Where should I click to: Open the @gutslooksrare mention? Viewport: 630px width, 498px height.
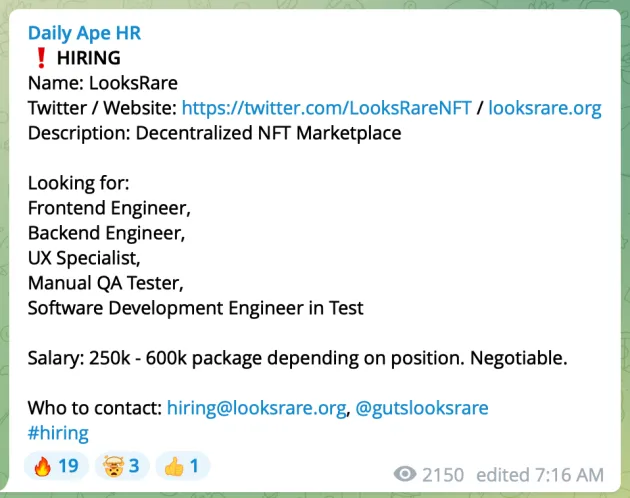[x=422, y=408]
